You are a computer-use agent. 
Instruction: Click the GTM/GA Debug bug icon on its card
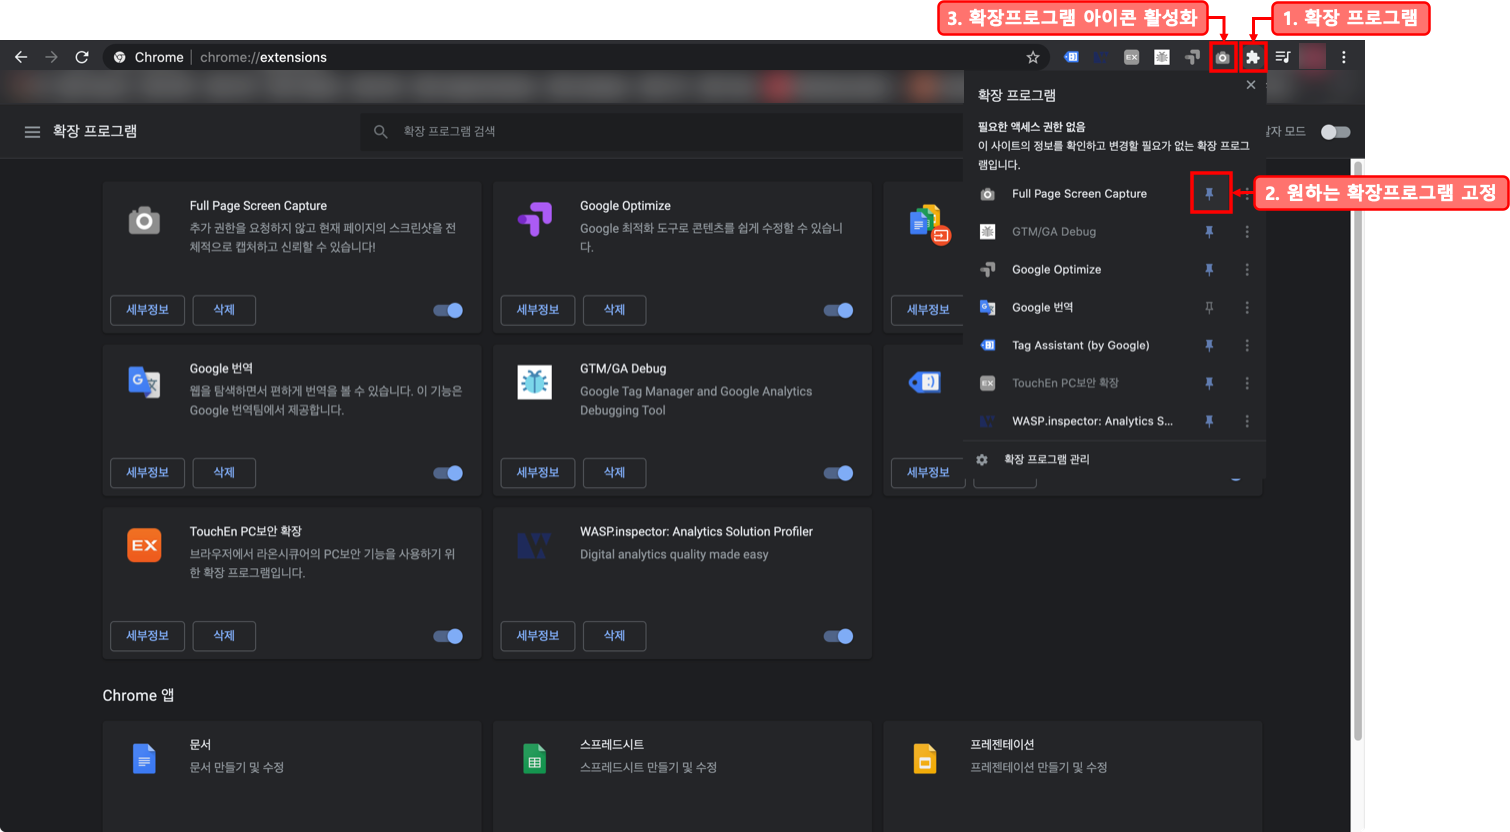pyautogui.click(x=535, y=382)
